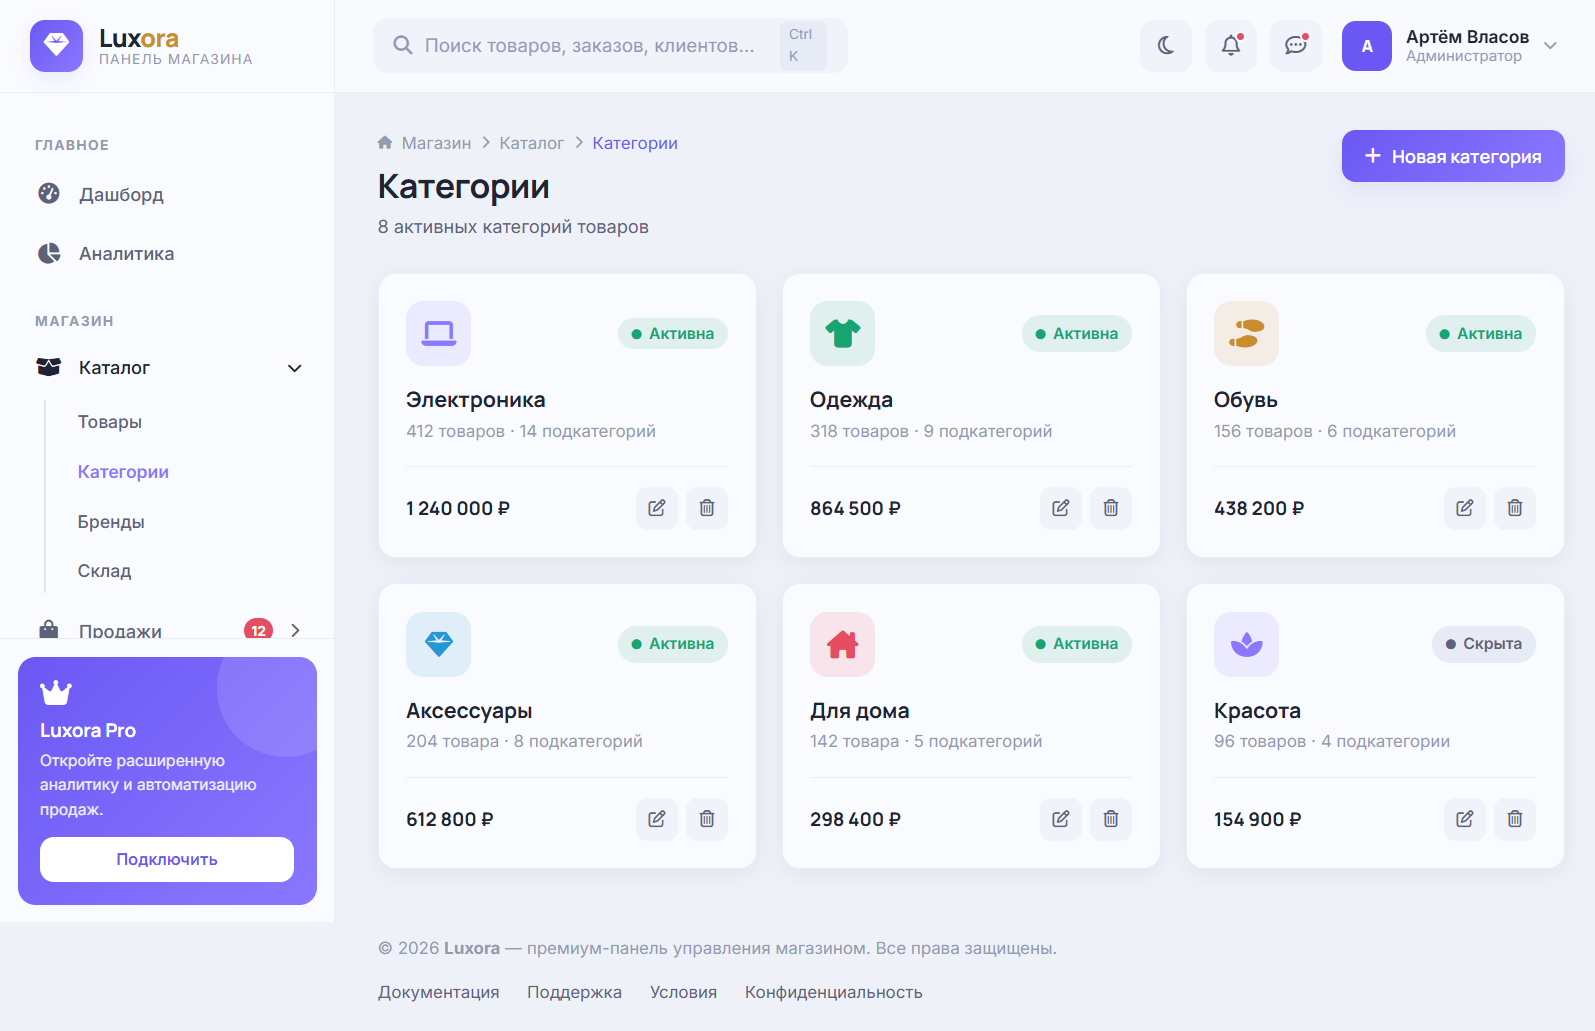
Task: Click the Продажи badge showing 12
Action: (x=258, y=630)
